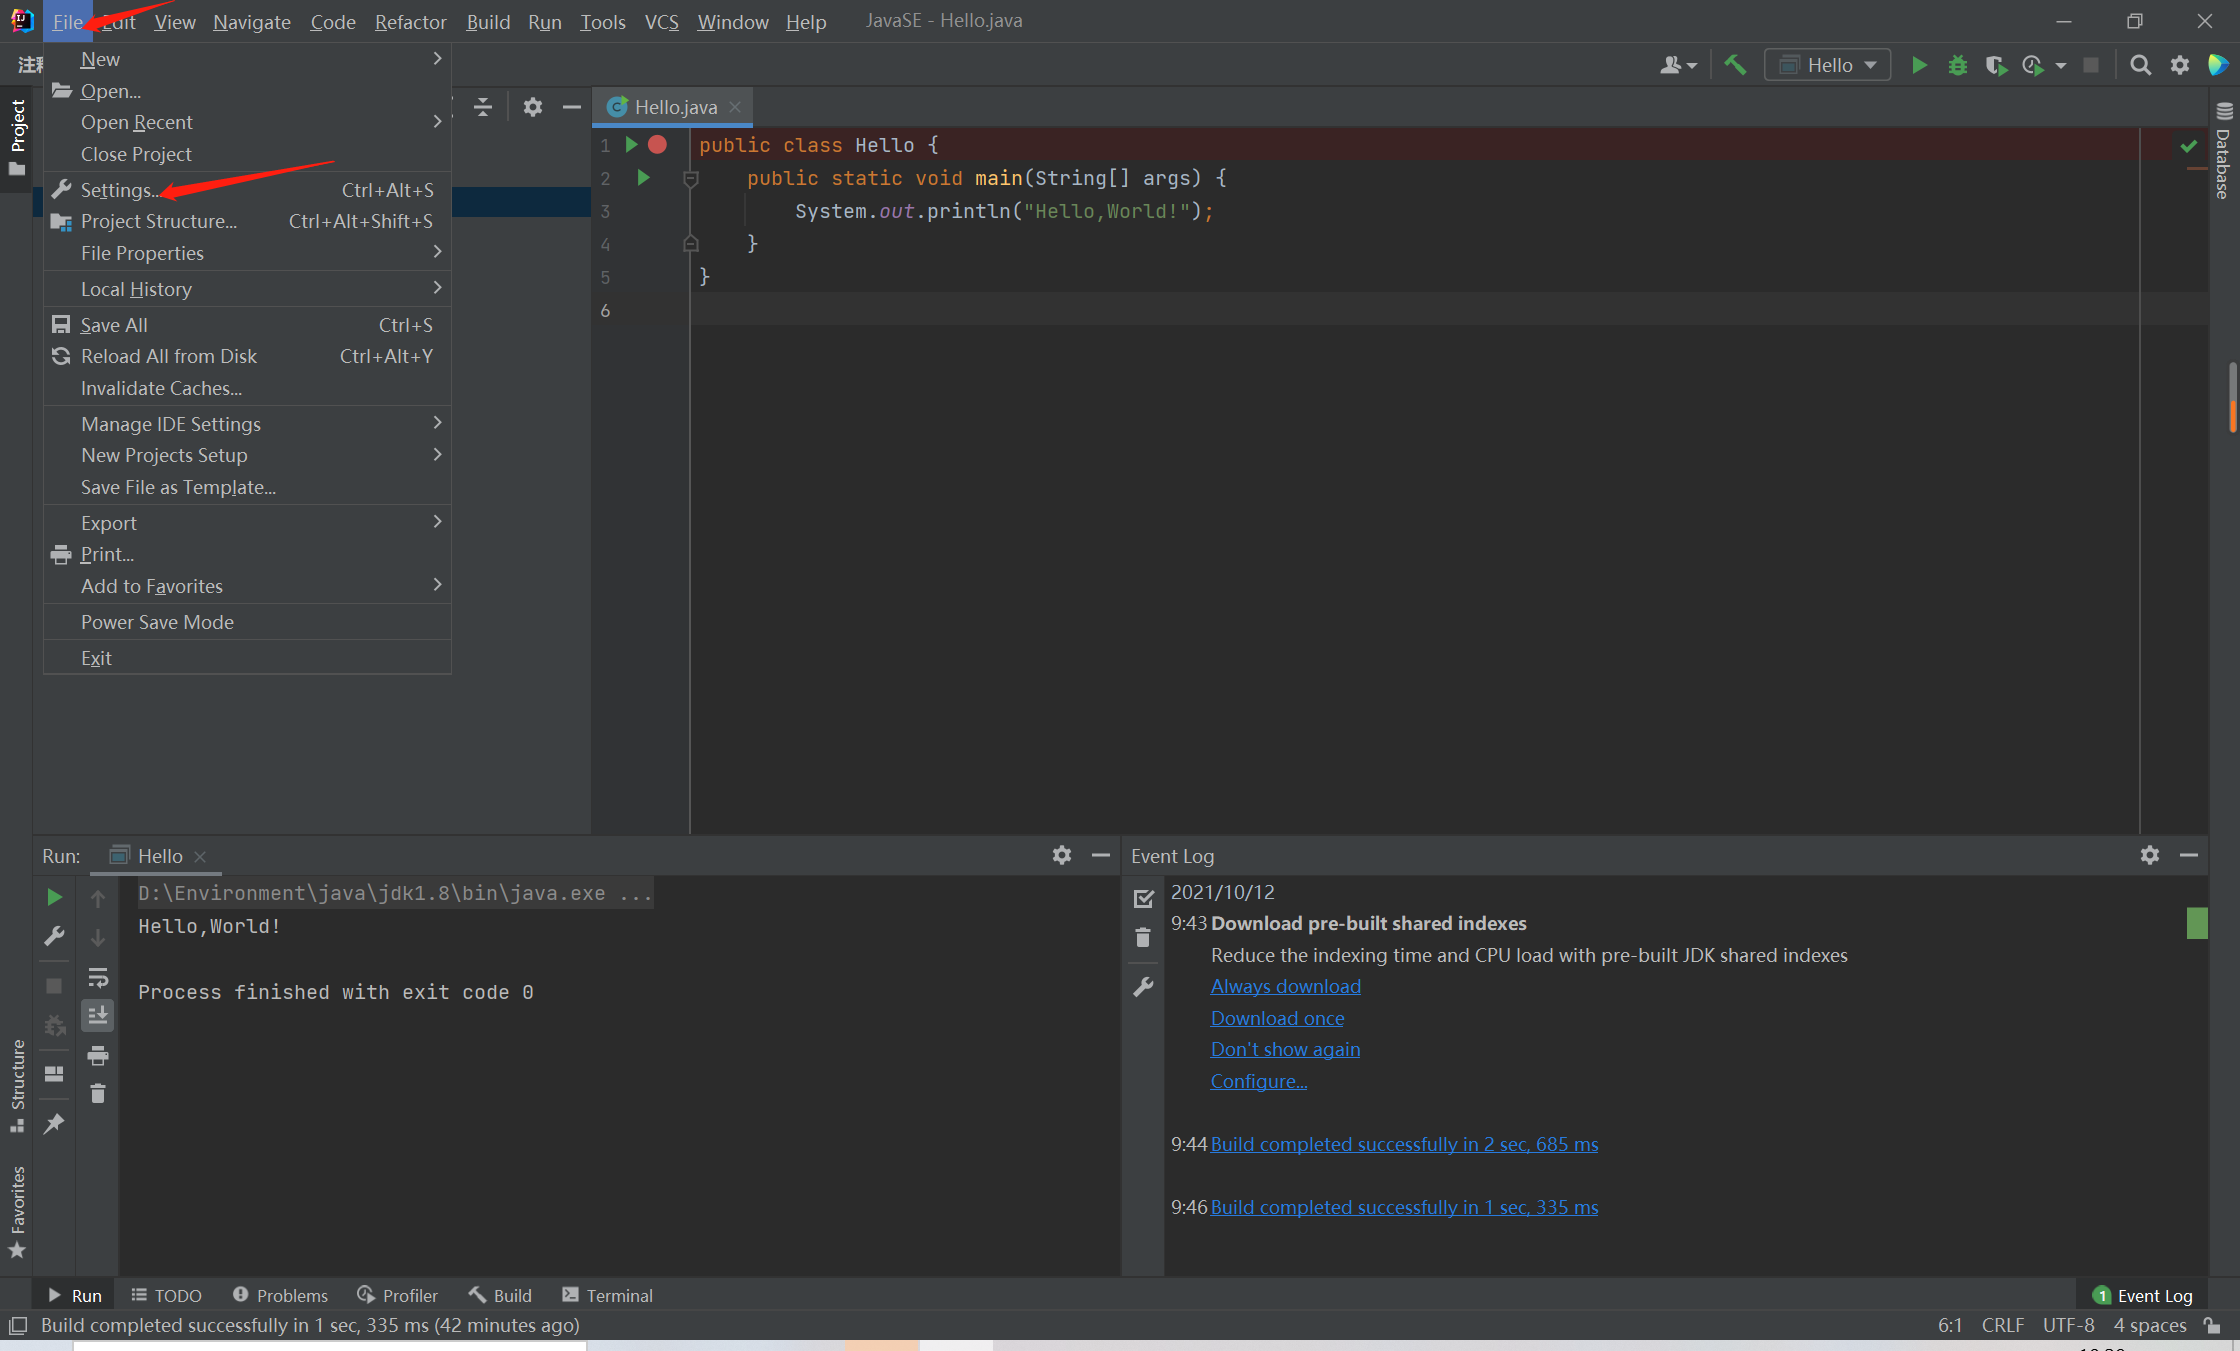Viewport: 2240px width, 1351px height.
Task: Click the Don't show again link
Action: [1285, 1049]
